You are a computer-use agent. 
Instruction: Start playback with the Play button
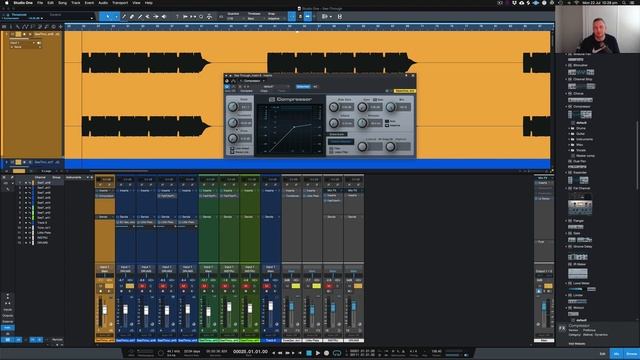(x=318, y=353)
